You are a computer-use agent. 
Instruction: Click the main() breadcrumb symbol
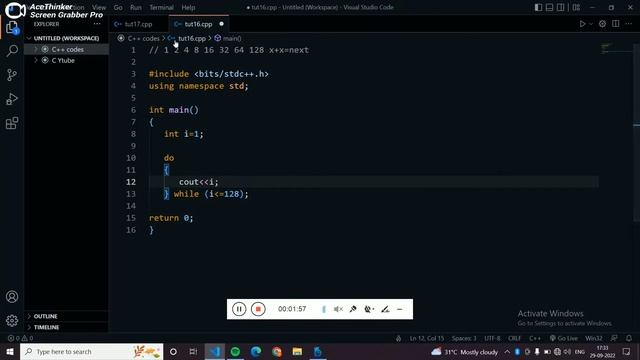(x=232, y=38)
